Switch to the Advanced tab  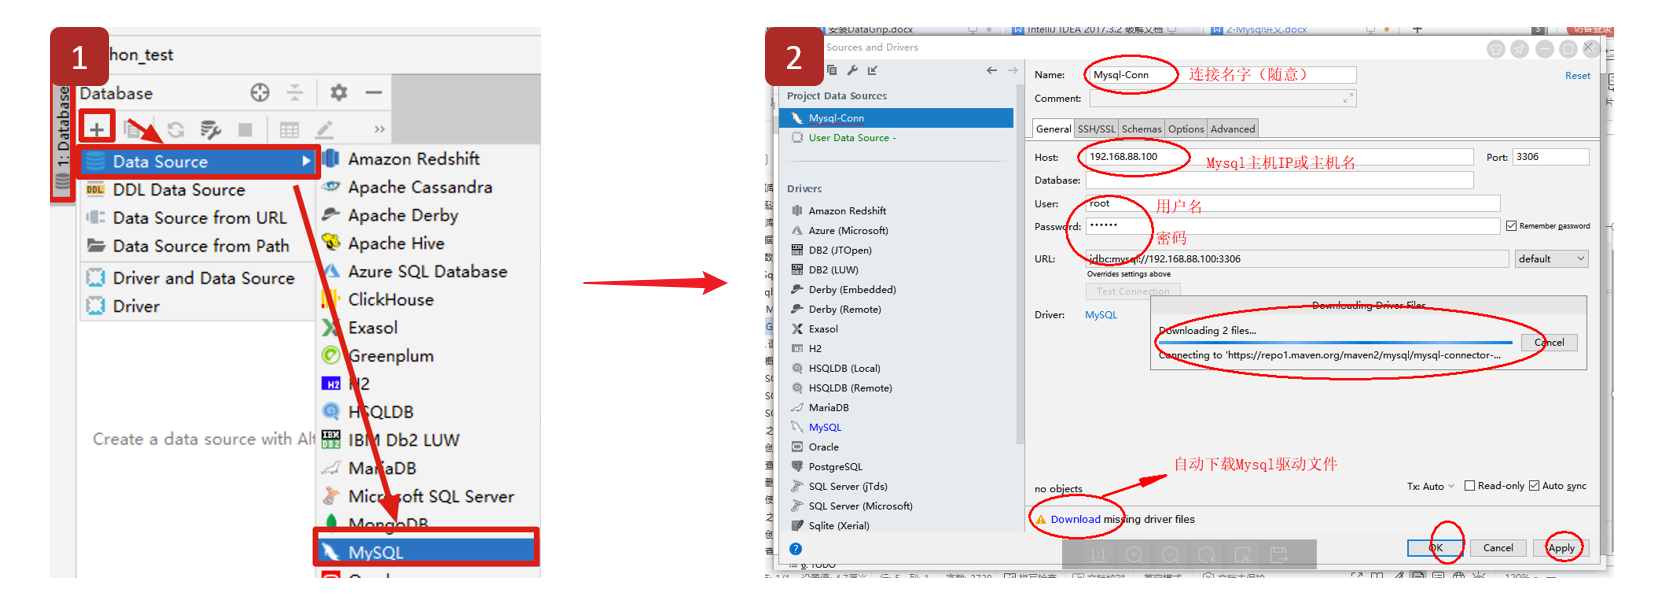(1233, 129)
